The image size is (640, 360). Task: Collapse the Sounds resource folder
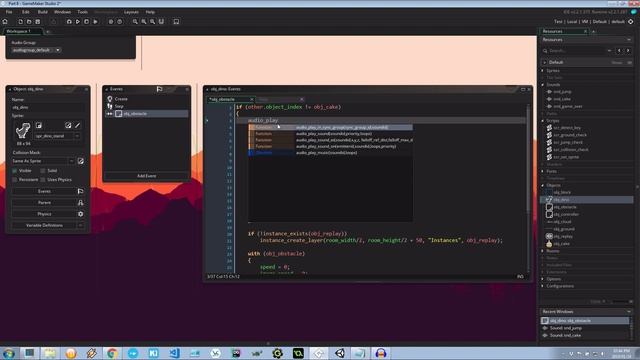point(543,85)
